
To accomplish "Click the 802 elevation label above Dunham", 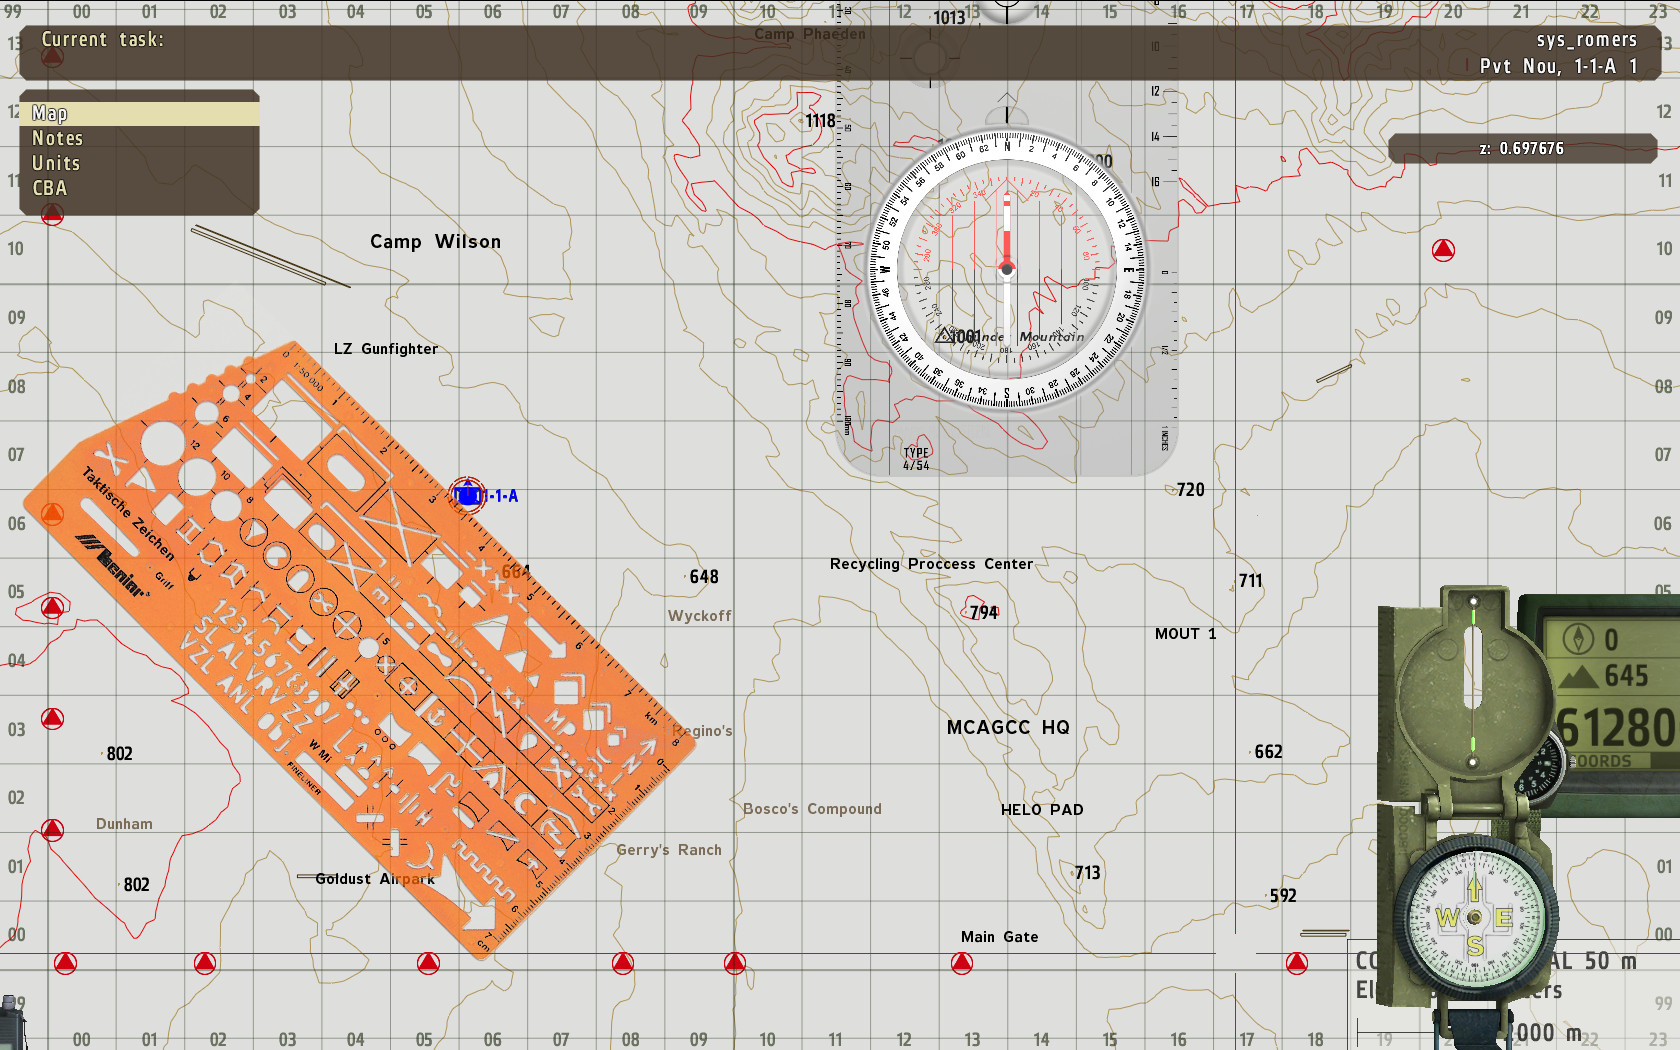I will click(119, 754).
